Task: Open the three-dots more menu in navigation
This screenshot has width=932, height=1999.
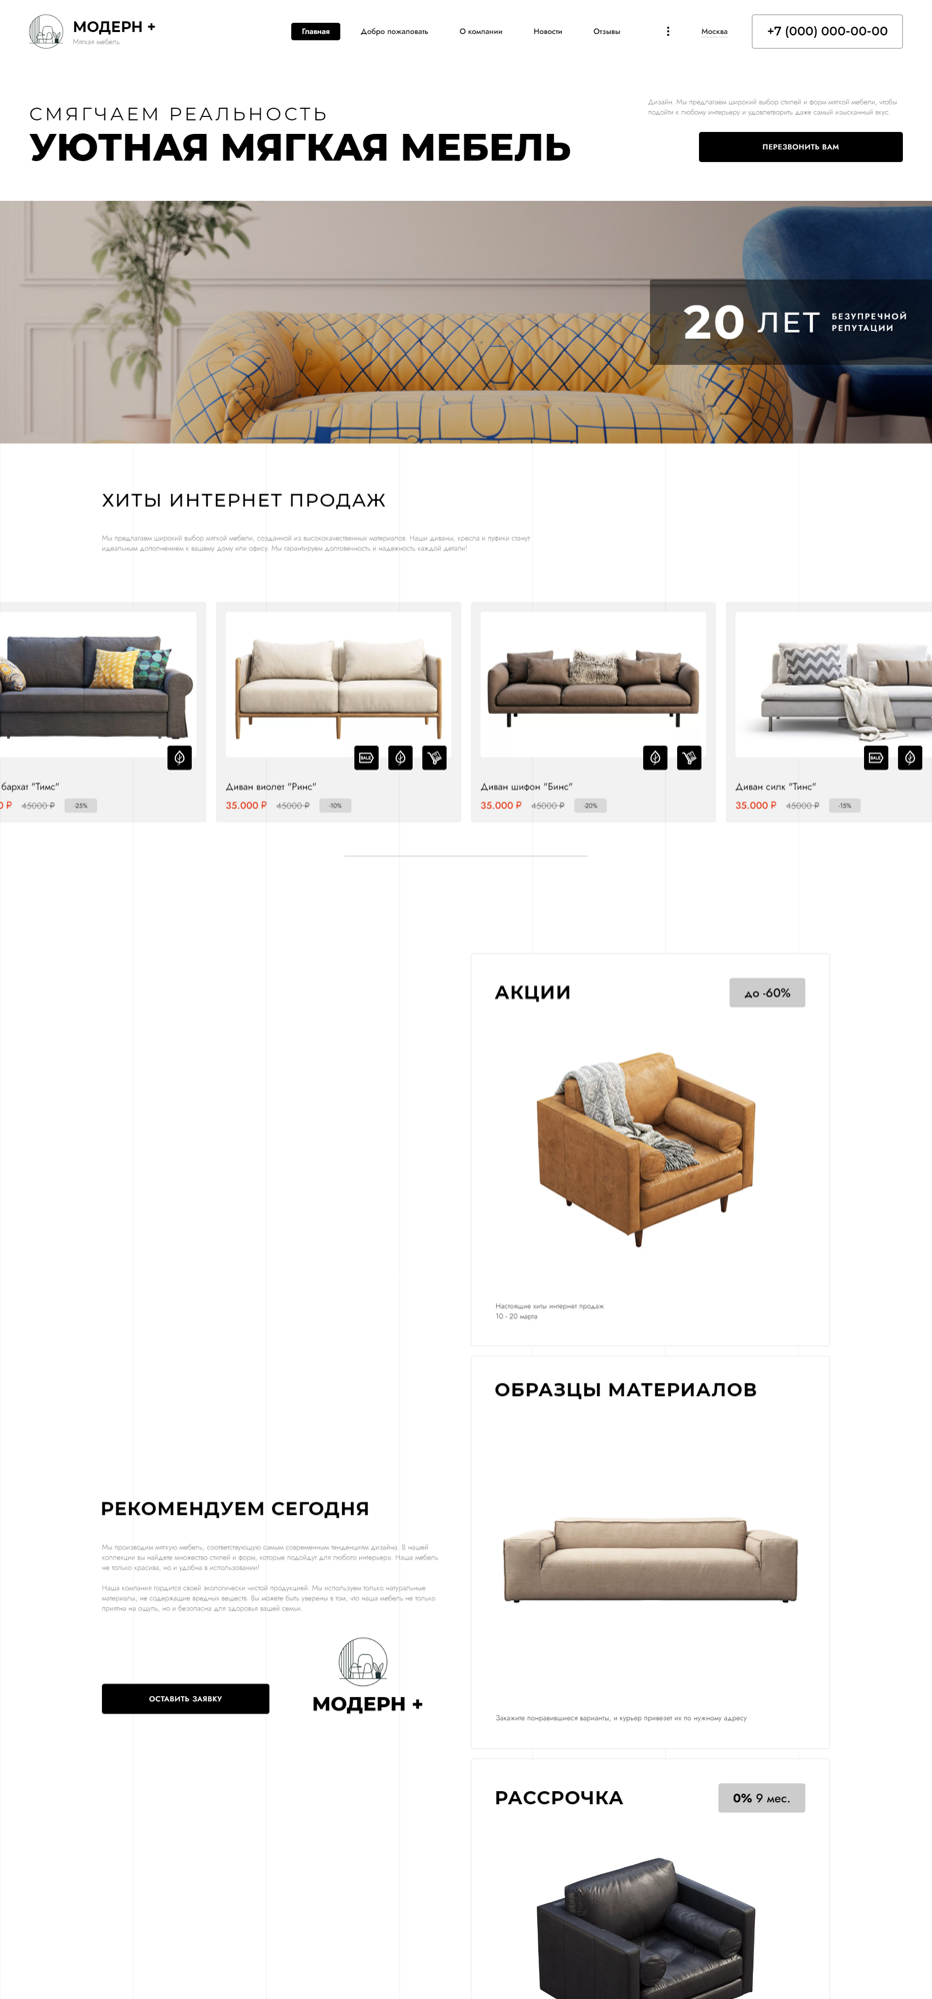Action: [668, 32]
